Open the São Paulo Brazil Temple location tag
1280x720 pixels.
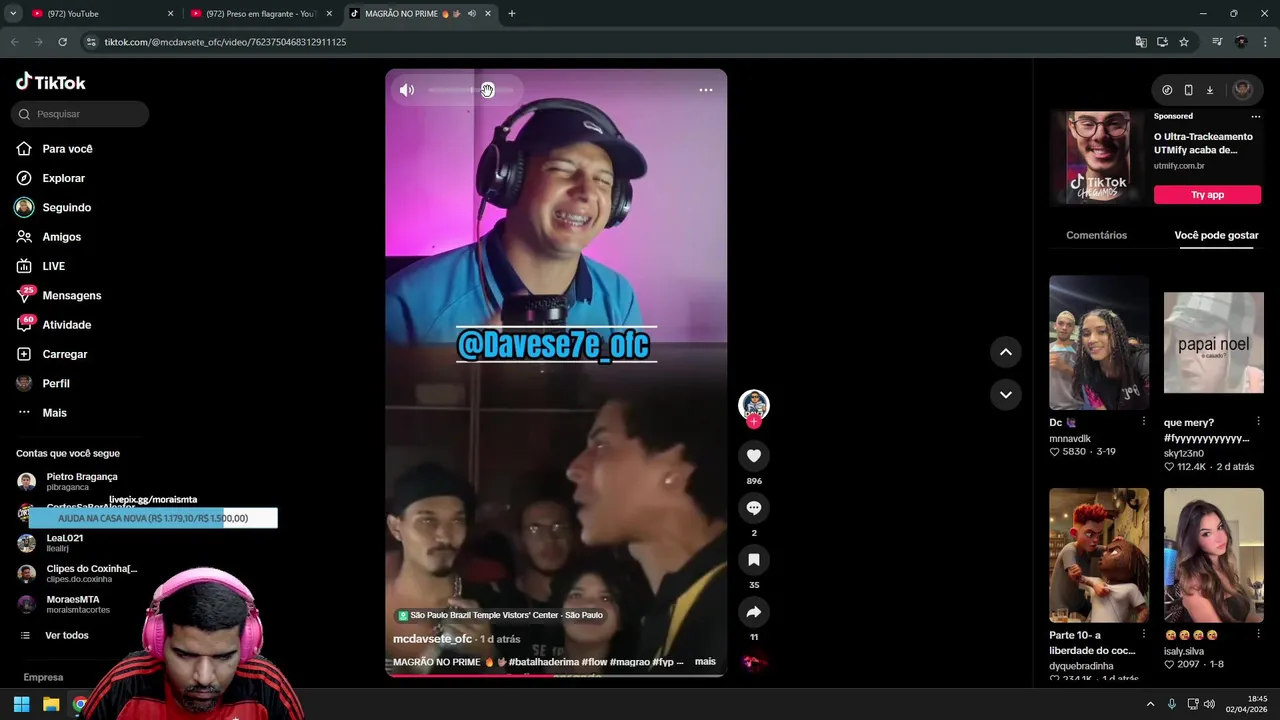(500, 615)
